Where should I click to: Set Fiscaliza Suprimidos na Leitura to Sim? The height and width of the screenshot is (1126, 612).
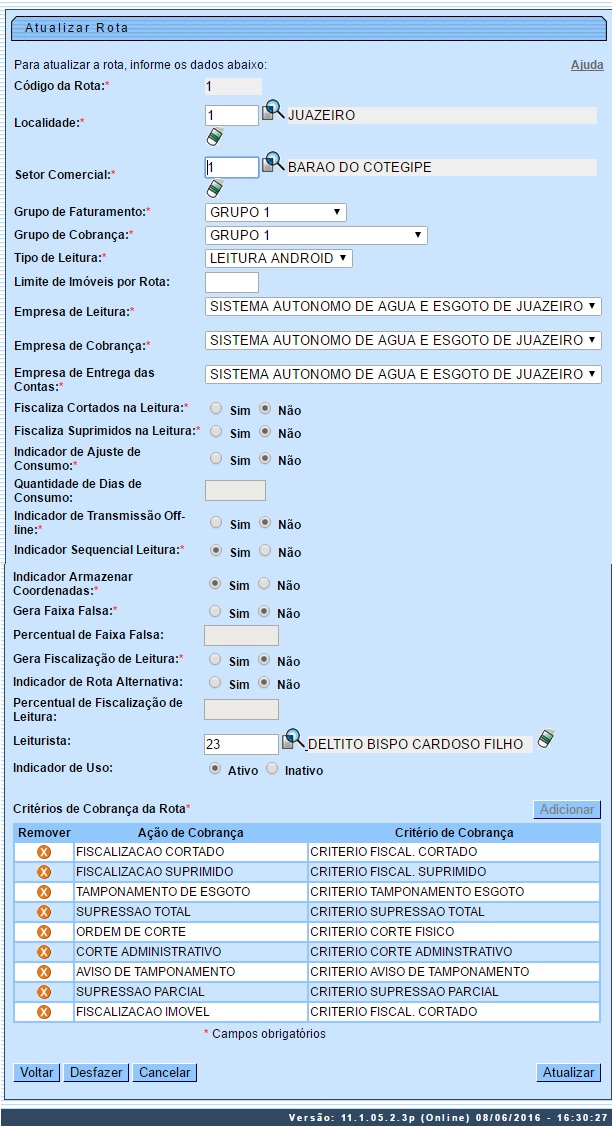[215, 432]
